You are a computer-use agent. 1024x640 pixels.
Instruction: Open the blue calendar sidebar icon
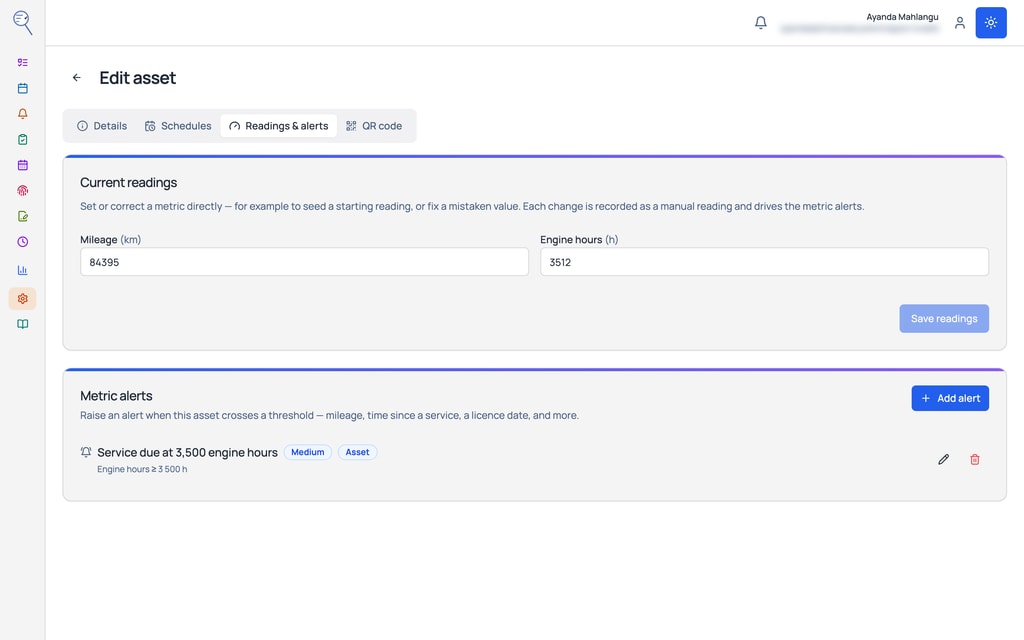(x=22, y=88)
